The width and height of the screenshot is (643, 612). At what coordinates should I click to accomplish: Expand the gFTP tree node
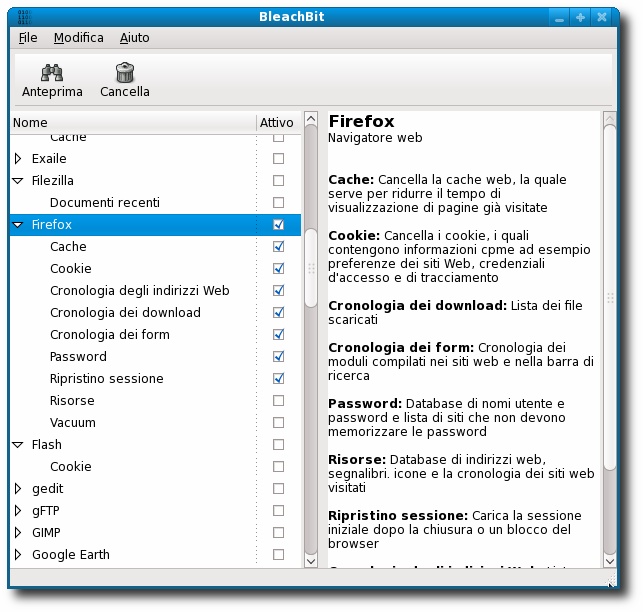point(18,510)
